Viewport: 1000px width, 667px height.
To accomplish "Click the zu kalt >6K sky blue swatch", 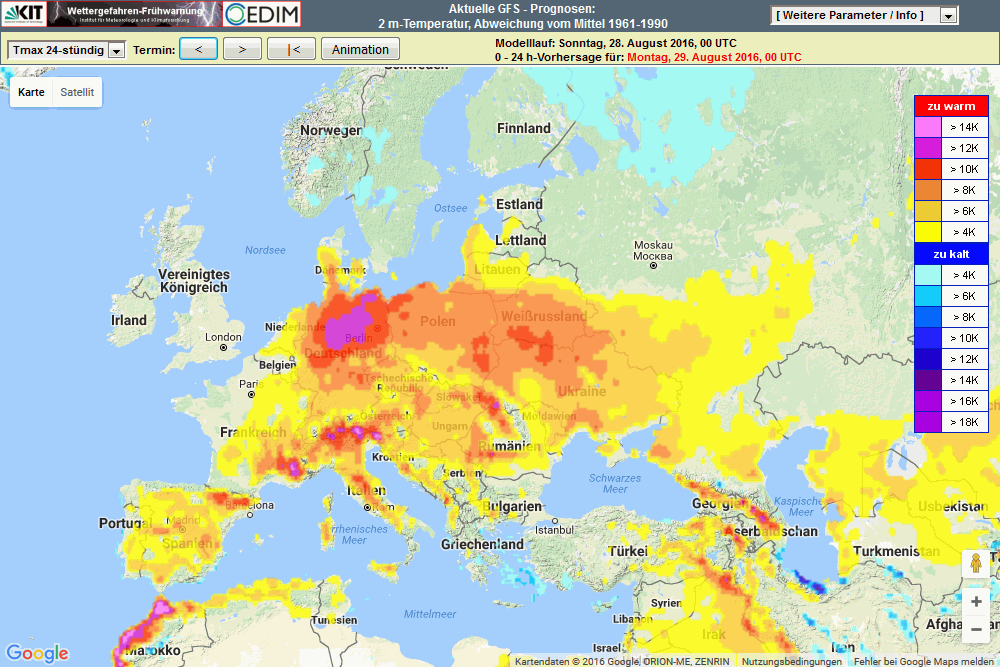I will [x=928, y=296].
